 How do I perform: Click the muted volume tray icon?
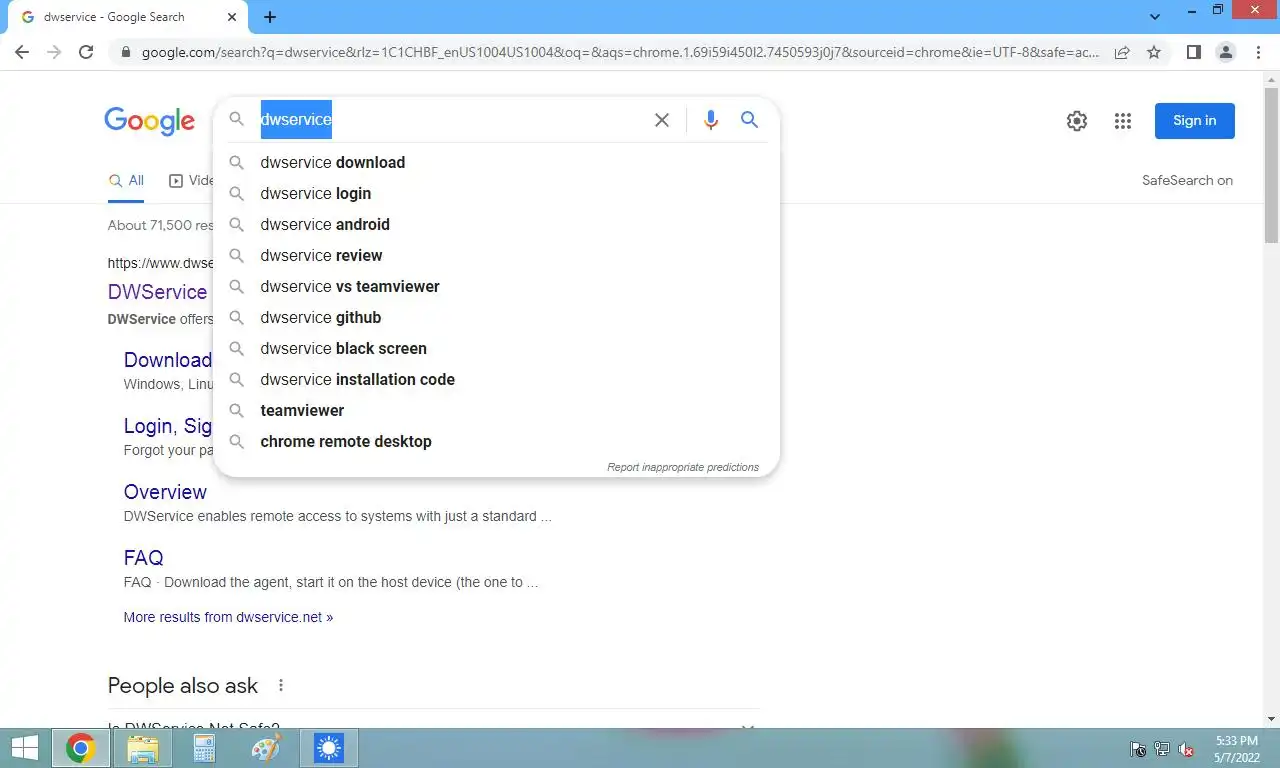click(1187, 749)
